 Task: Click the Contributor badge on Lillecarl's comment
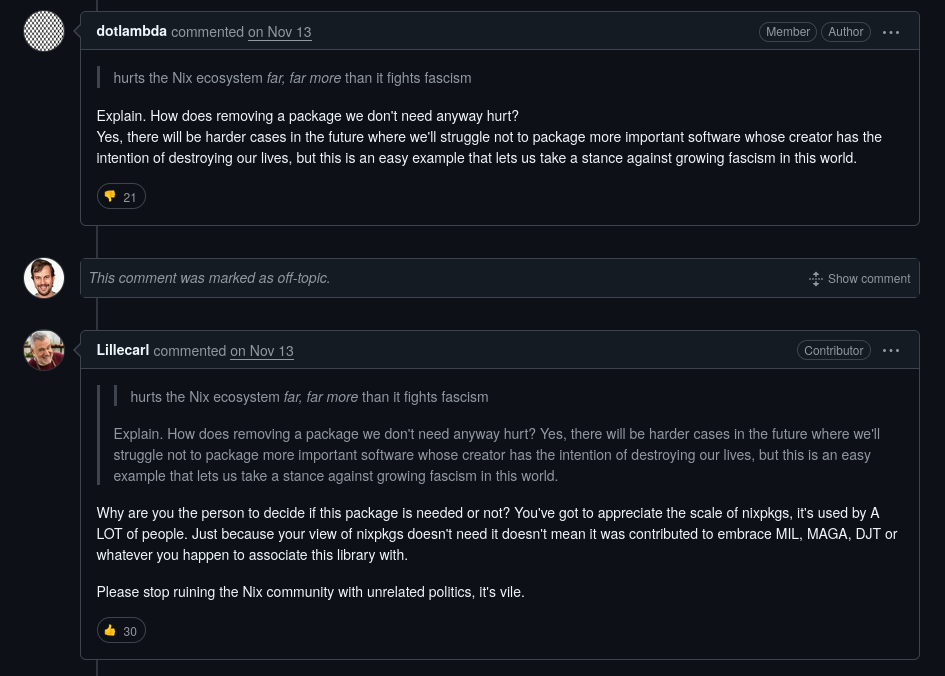(x=834, y=351)
